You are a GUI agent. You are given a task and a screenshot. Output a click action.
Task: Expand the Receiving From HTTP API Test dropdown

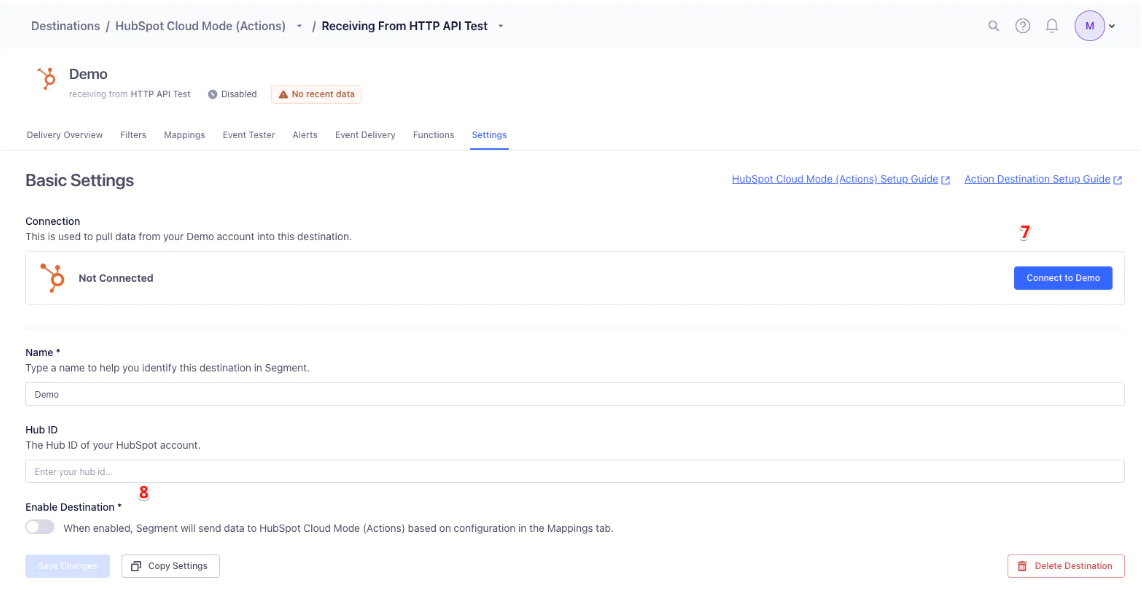pos(501,25)
